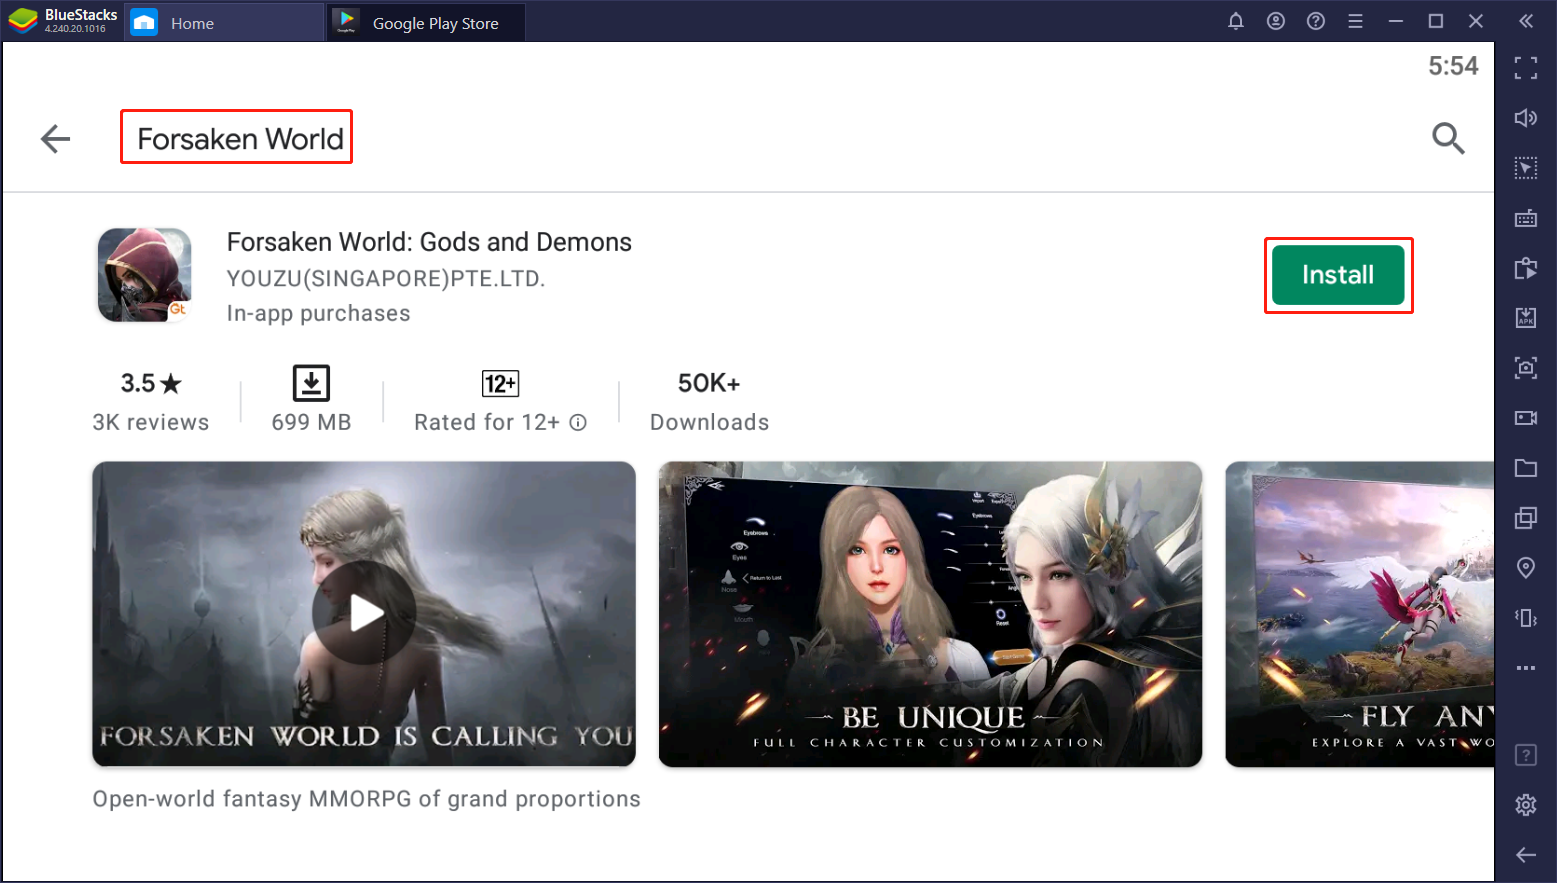
Task: Open the BlueStacks hamburger menu
Action: 1356,21
